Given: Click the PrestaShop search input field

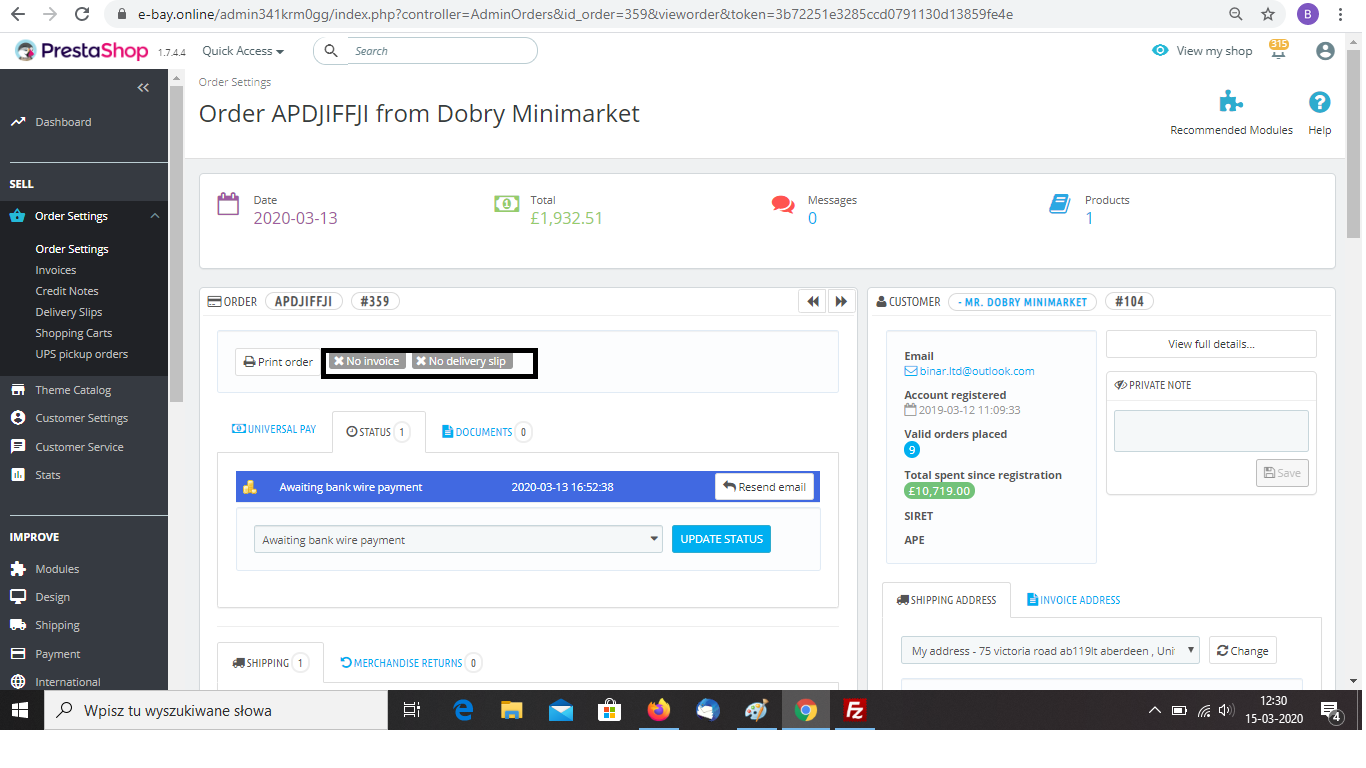Looking at the screenshot, I should pyautogui.click(x=440, y=51).
